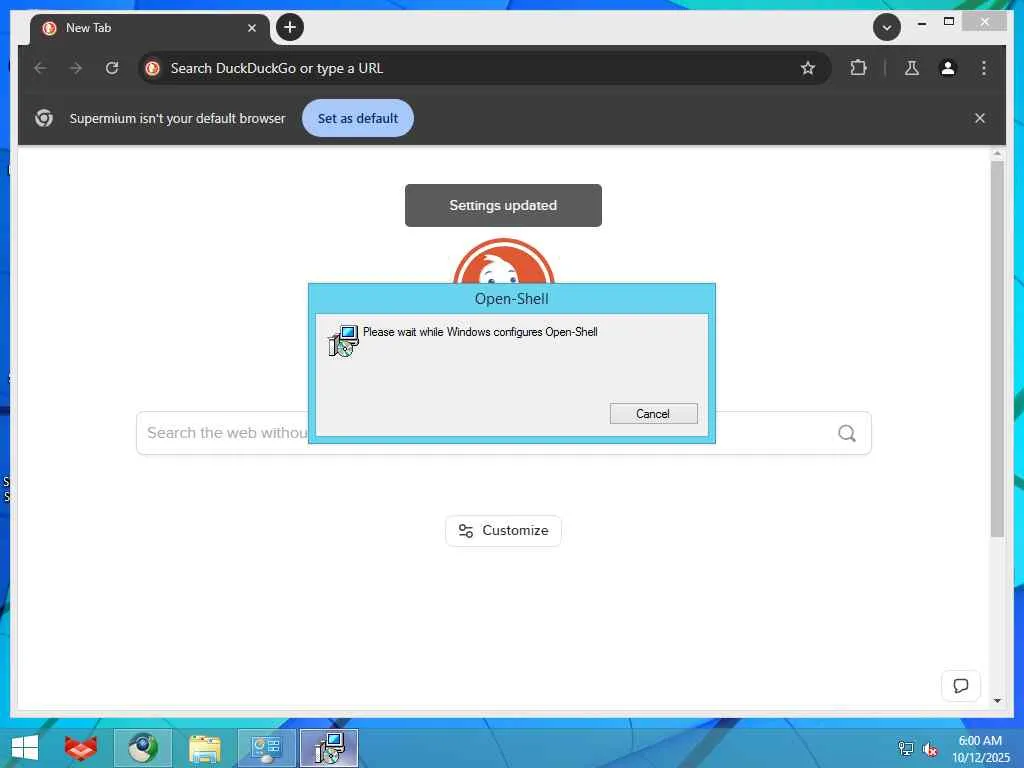1024x768 pixels.
Task: Click the Open-Shell dialog title bar
Action: point(511,299)
